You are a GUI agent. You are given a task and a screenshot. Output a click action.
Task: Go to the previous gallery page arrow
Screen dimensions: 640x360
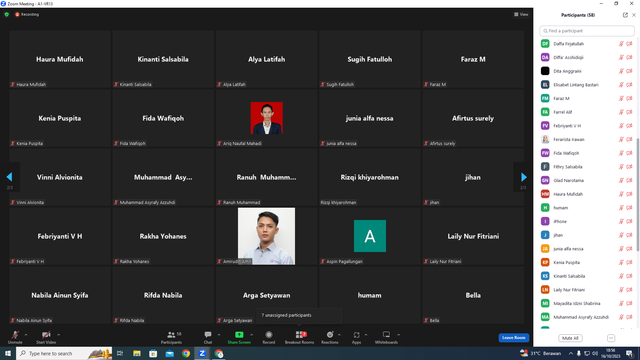[x=9, y=177]
